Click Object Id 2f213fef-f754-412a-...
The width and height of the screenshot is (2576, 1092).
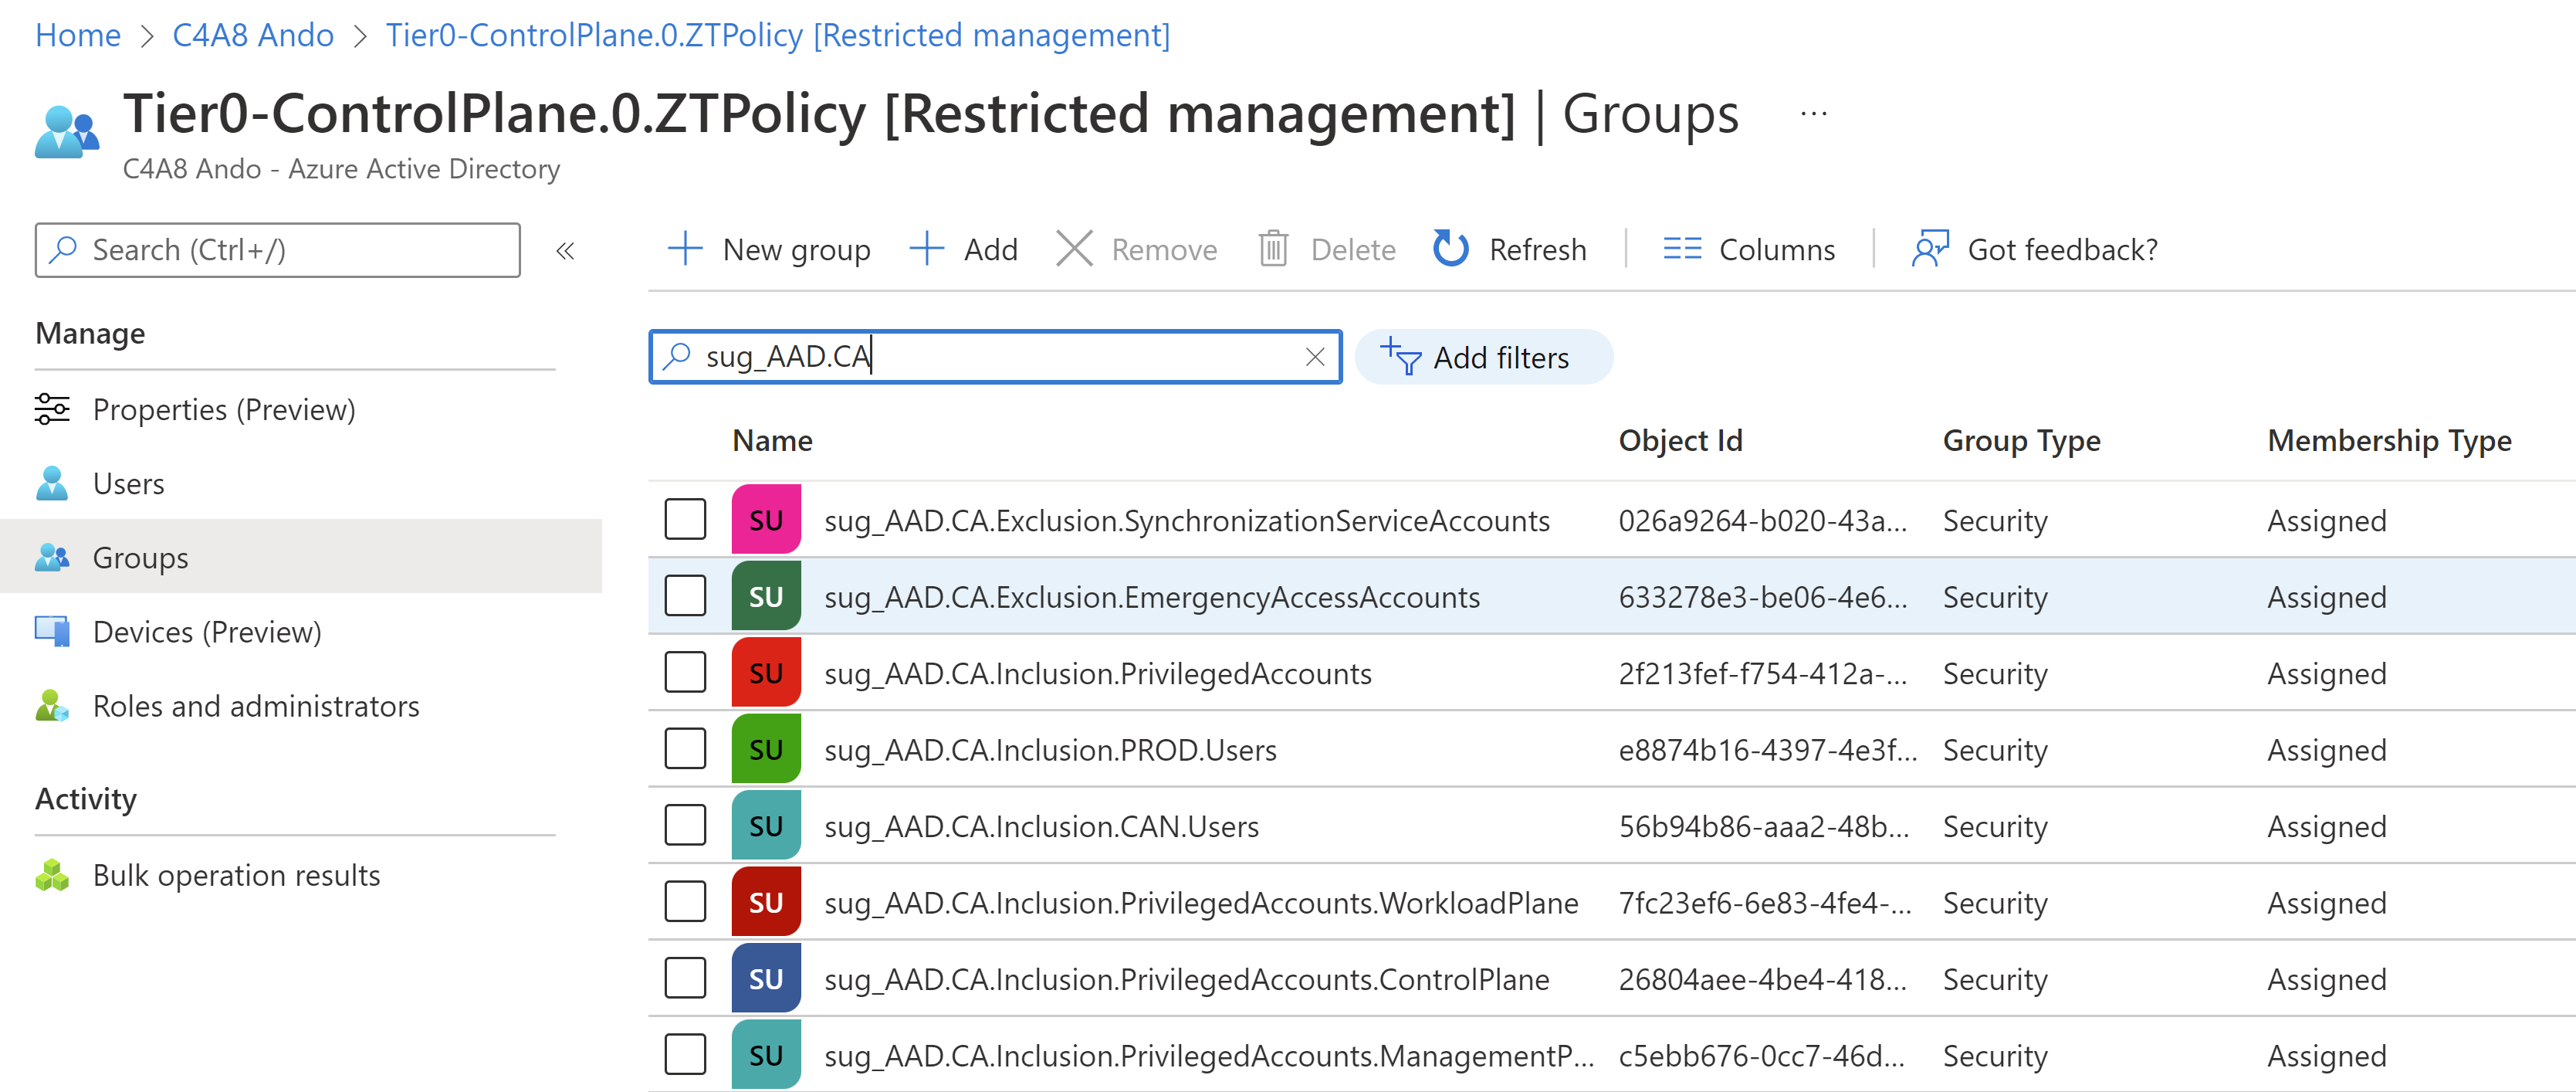click(1763, 673)
